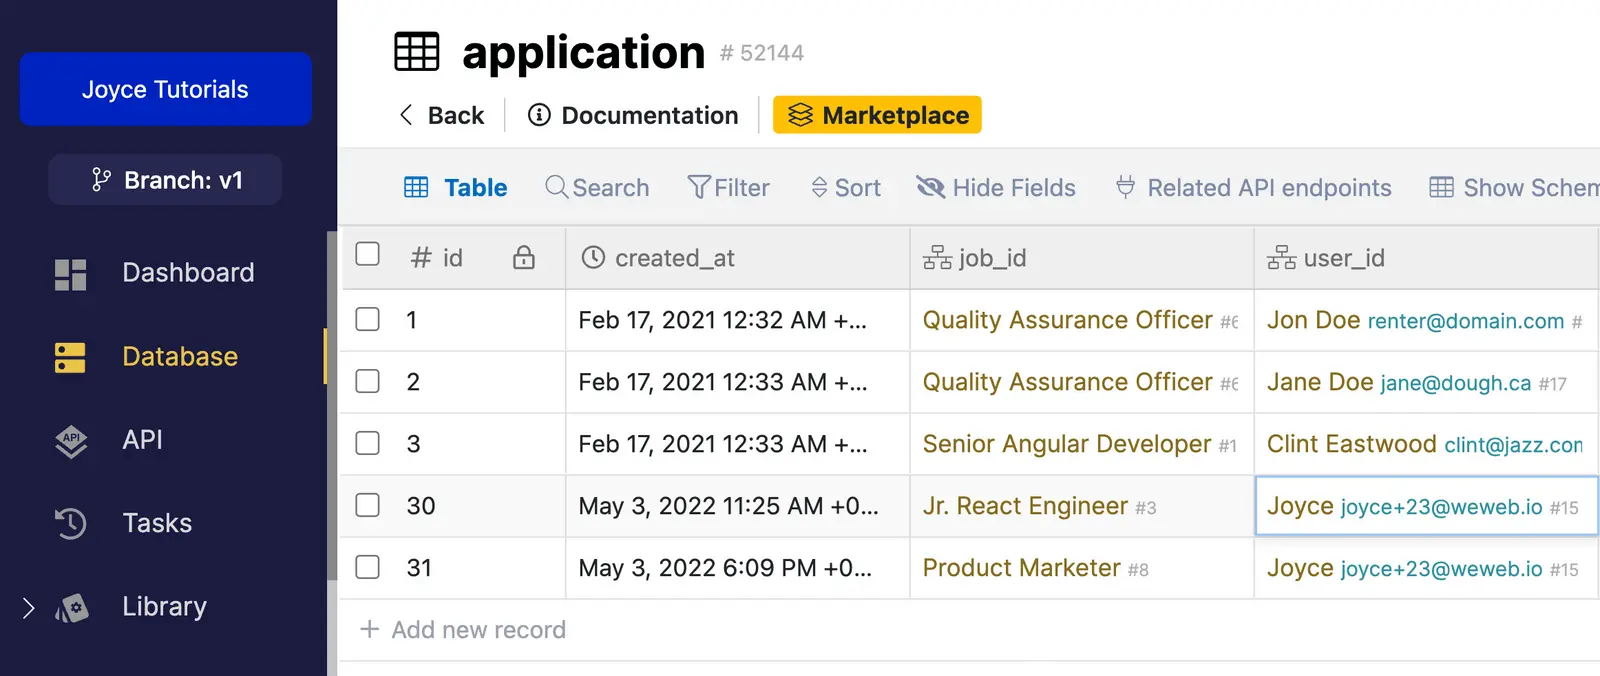The image size is (1600, 676).
Task: Check the checkbox for record 1
Action: point(368,319)
